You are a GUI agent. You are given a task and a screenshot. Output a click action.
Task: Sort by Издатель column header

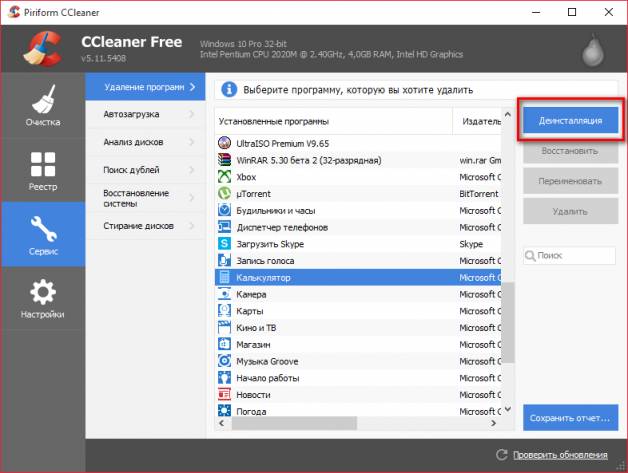tap(477, 121)
